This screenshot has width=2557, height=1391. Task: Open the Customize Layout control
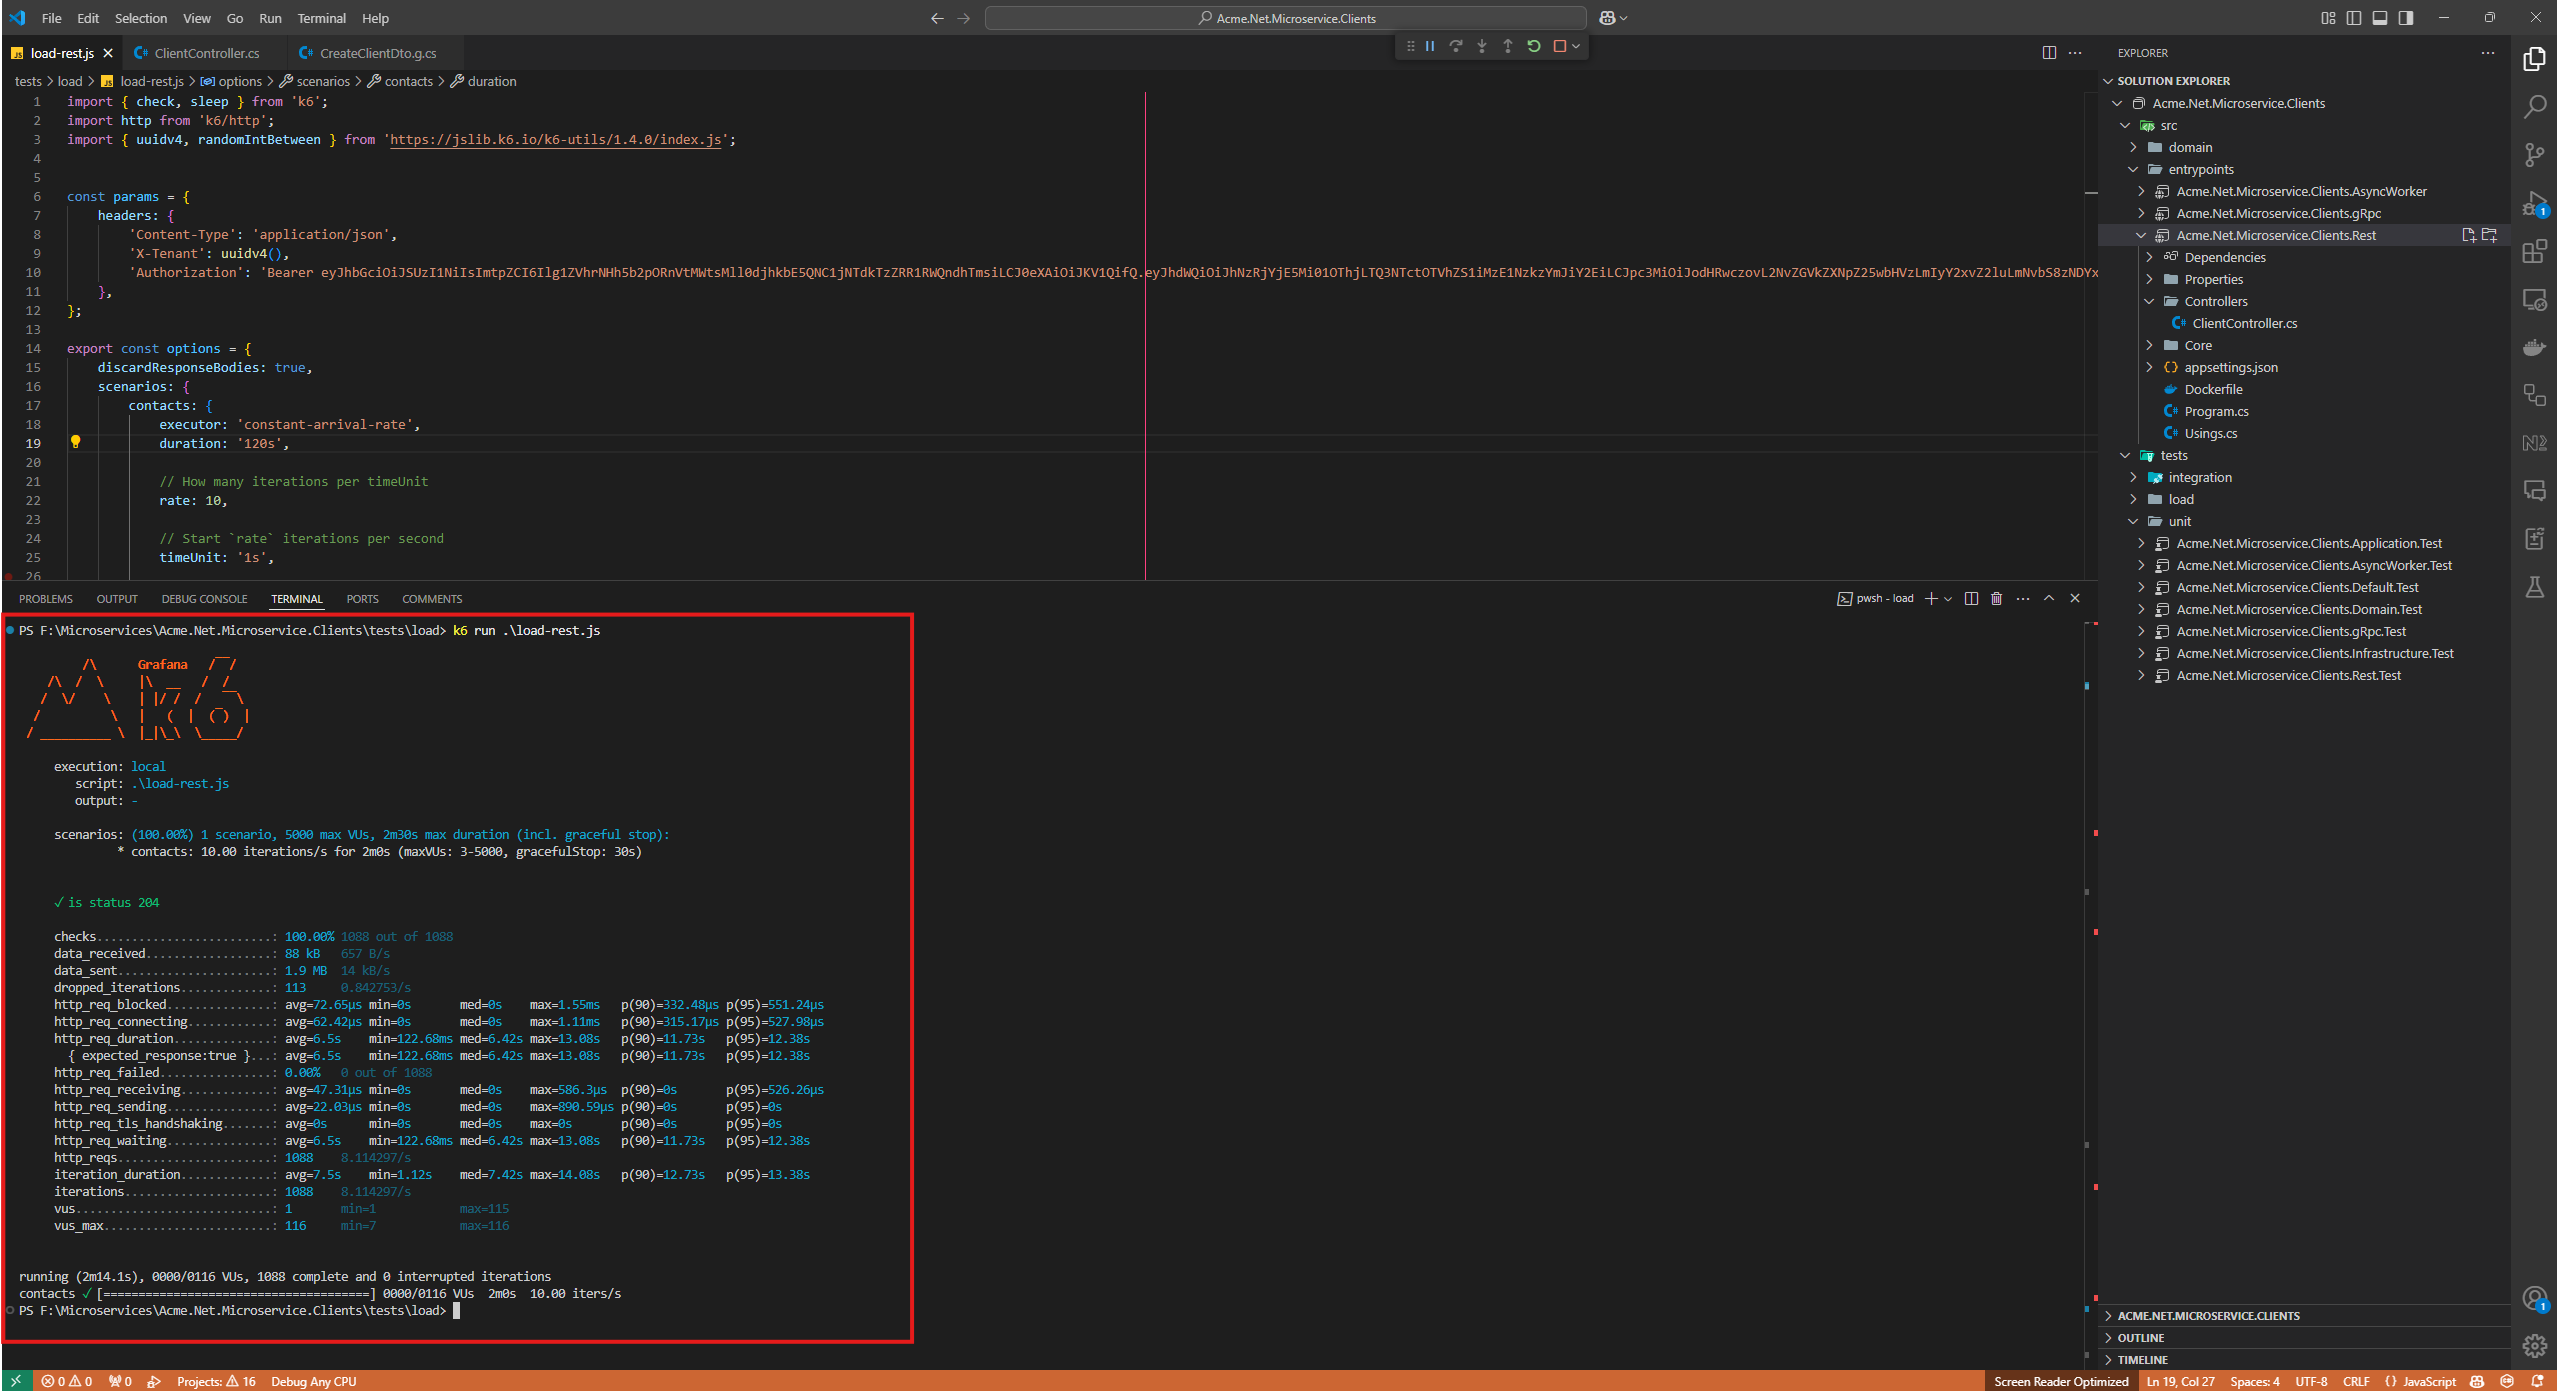(x=2328, y=18)
